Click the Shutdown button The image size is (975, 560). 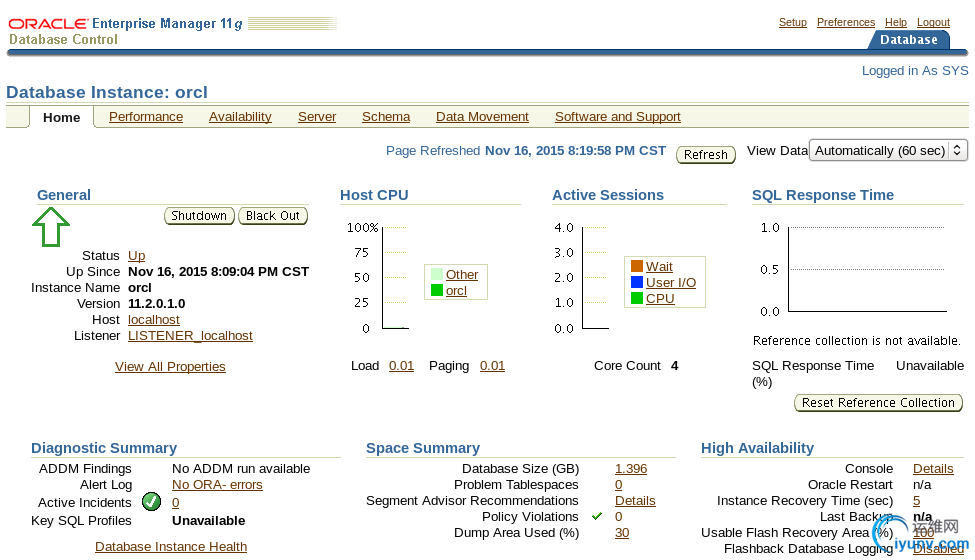(199, 216)
